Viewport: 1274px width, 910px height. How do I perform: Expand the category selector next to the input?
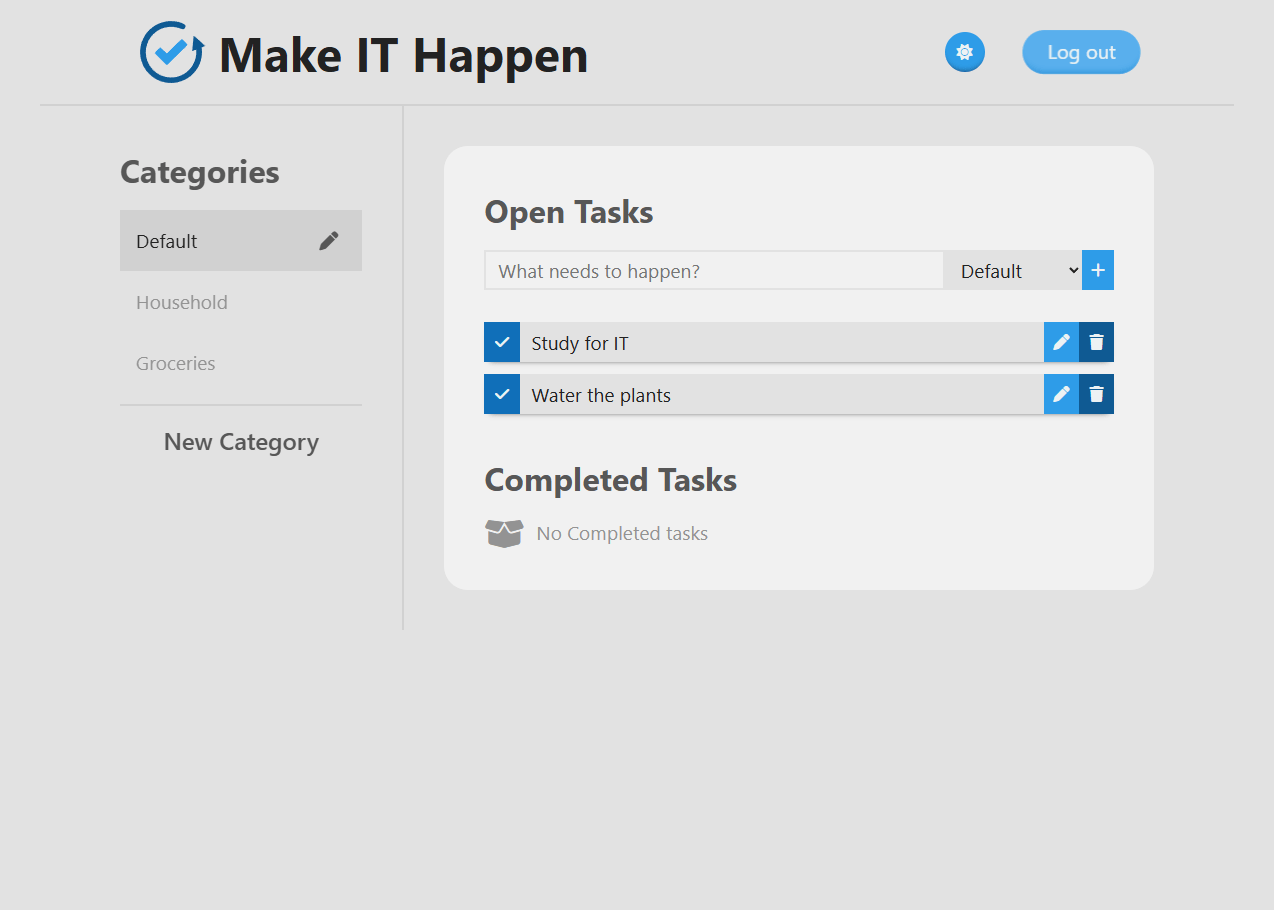click(1013, 270)
